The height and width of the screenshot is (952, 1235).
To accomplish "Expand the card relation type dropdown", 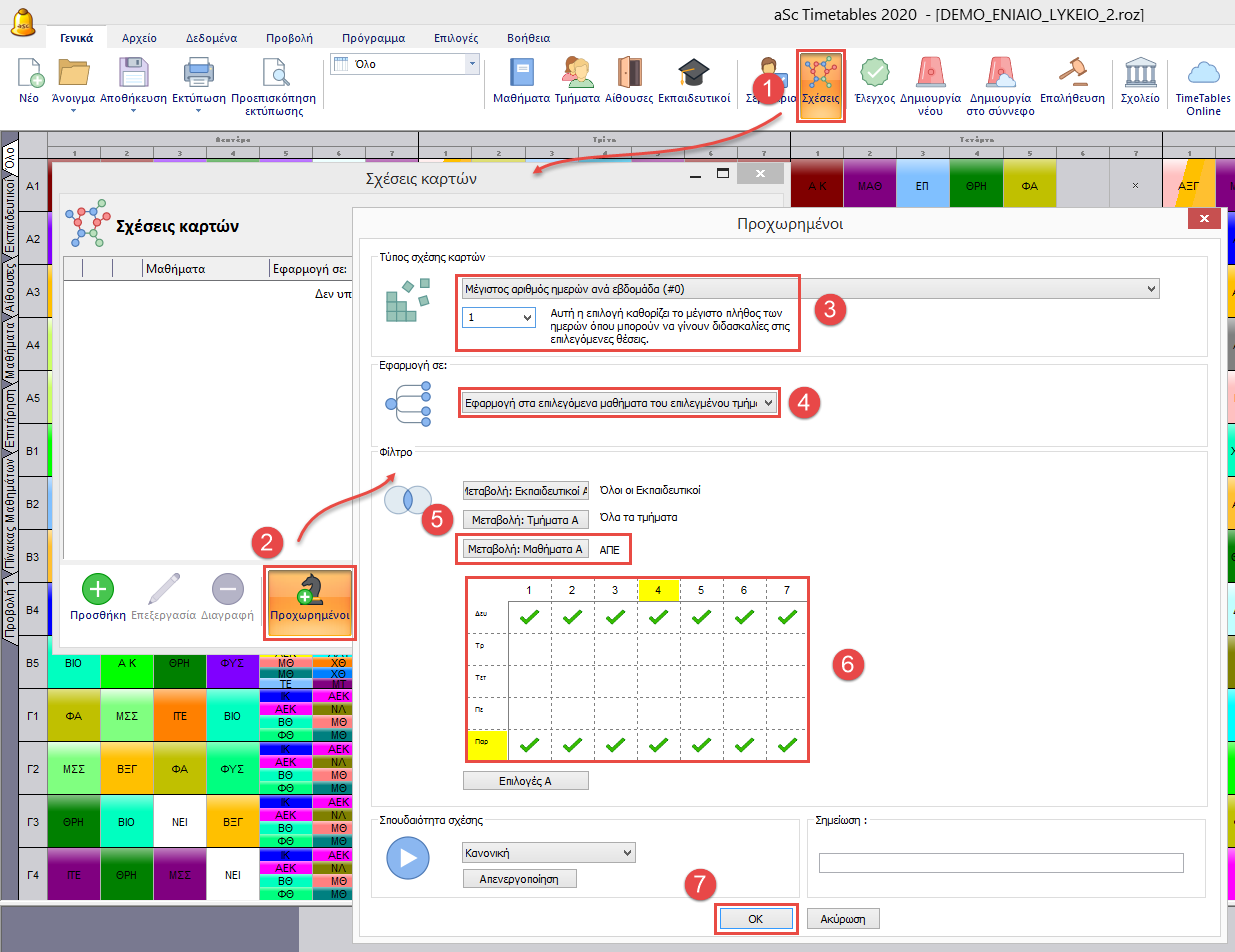I will pos(809,289).
